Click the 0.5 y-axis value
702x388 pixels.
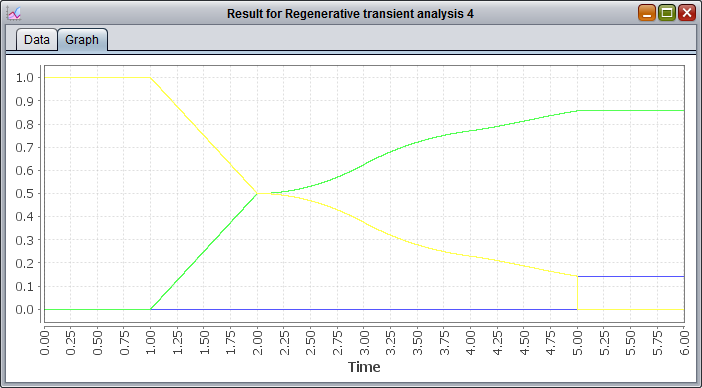click(x=25, y=193)
